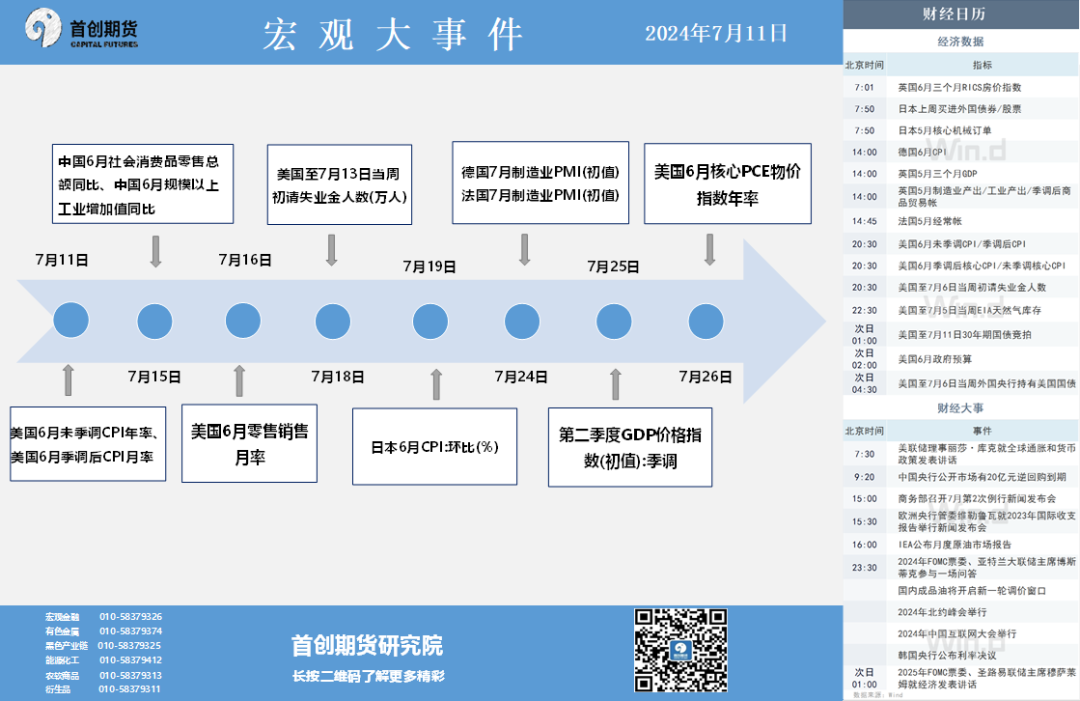Select the timeline circle marker for 7月19日
The image size is (1080, 701).
click(x=430, y=322)
